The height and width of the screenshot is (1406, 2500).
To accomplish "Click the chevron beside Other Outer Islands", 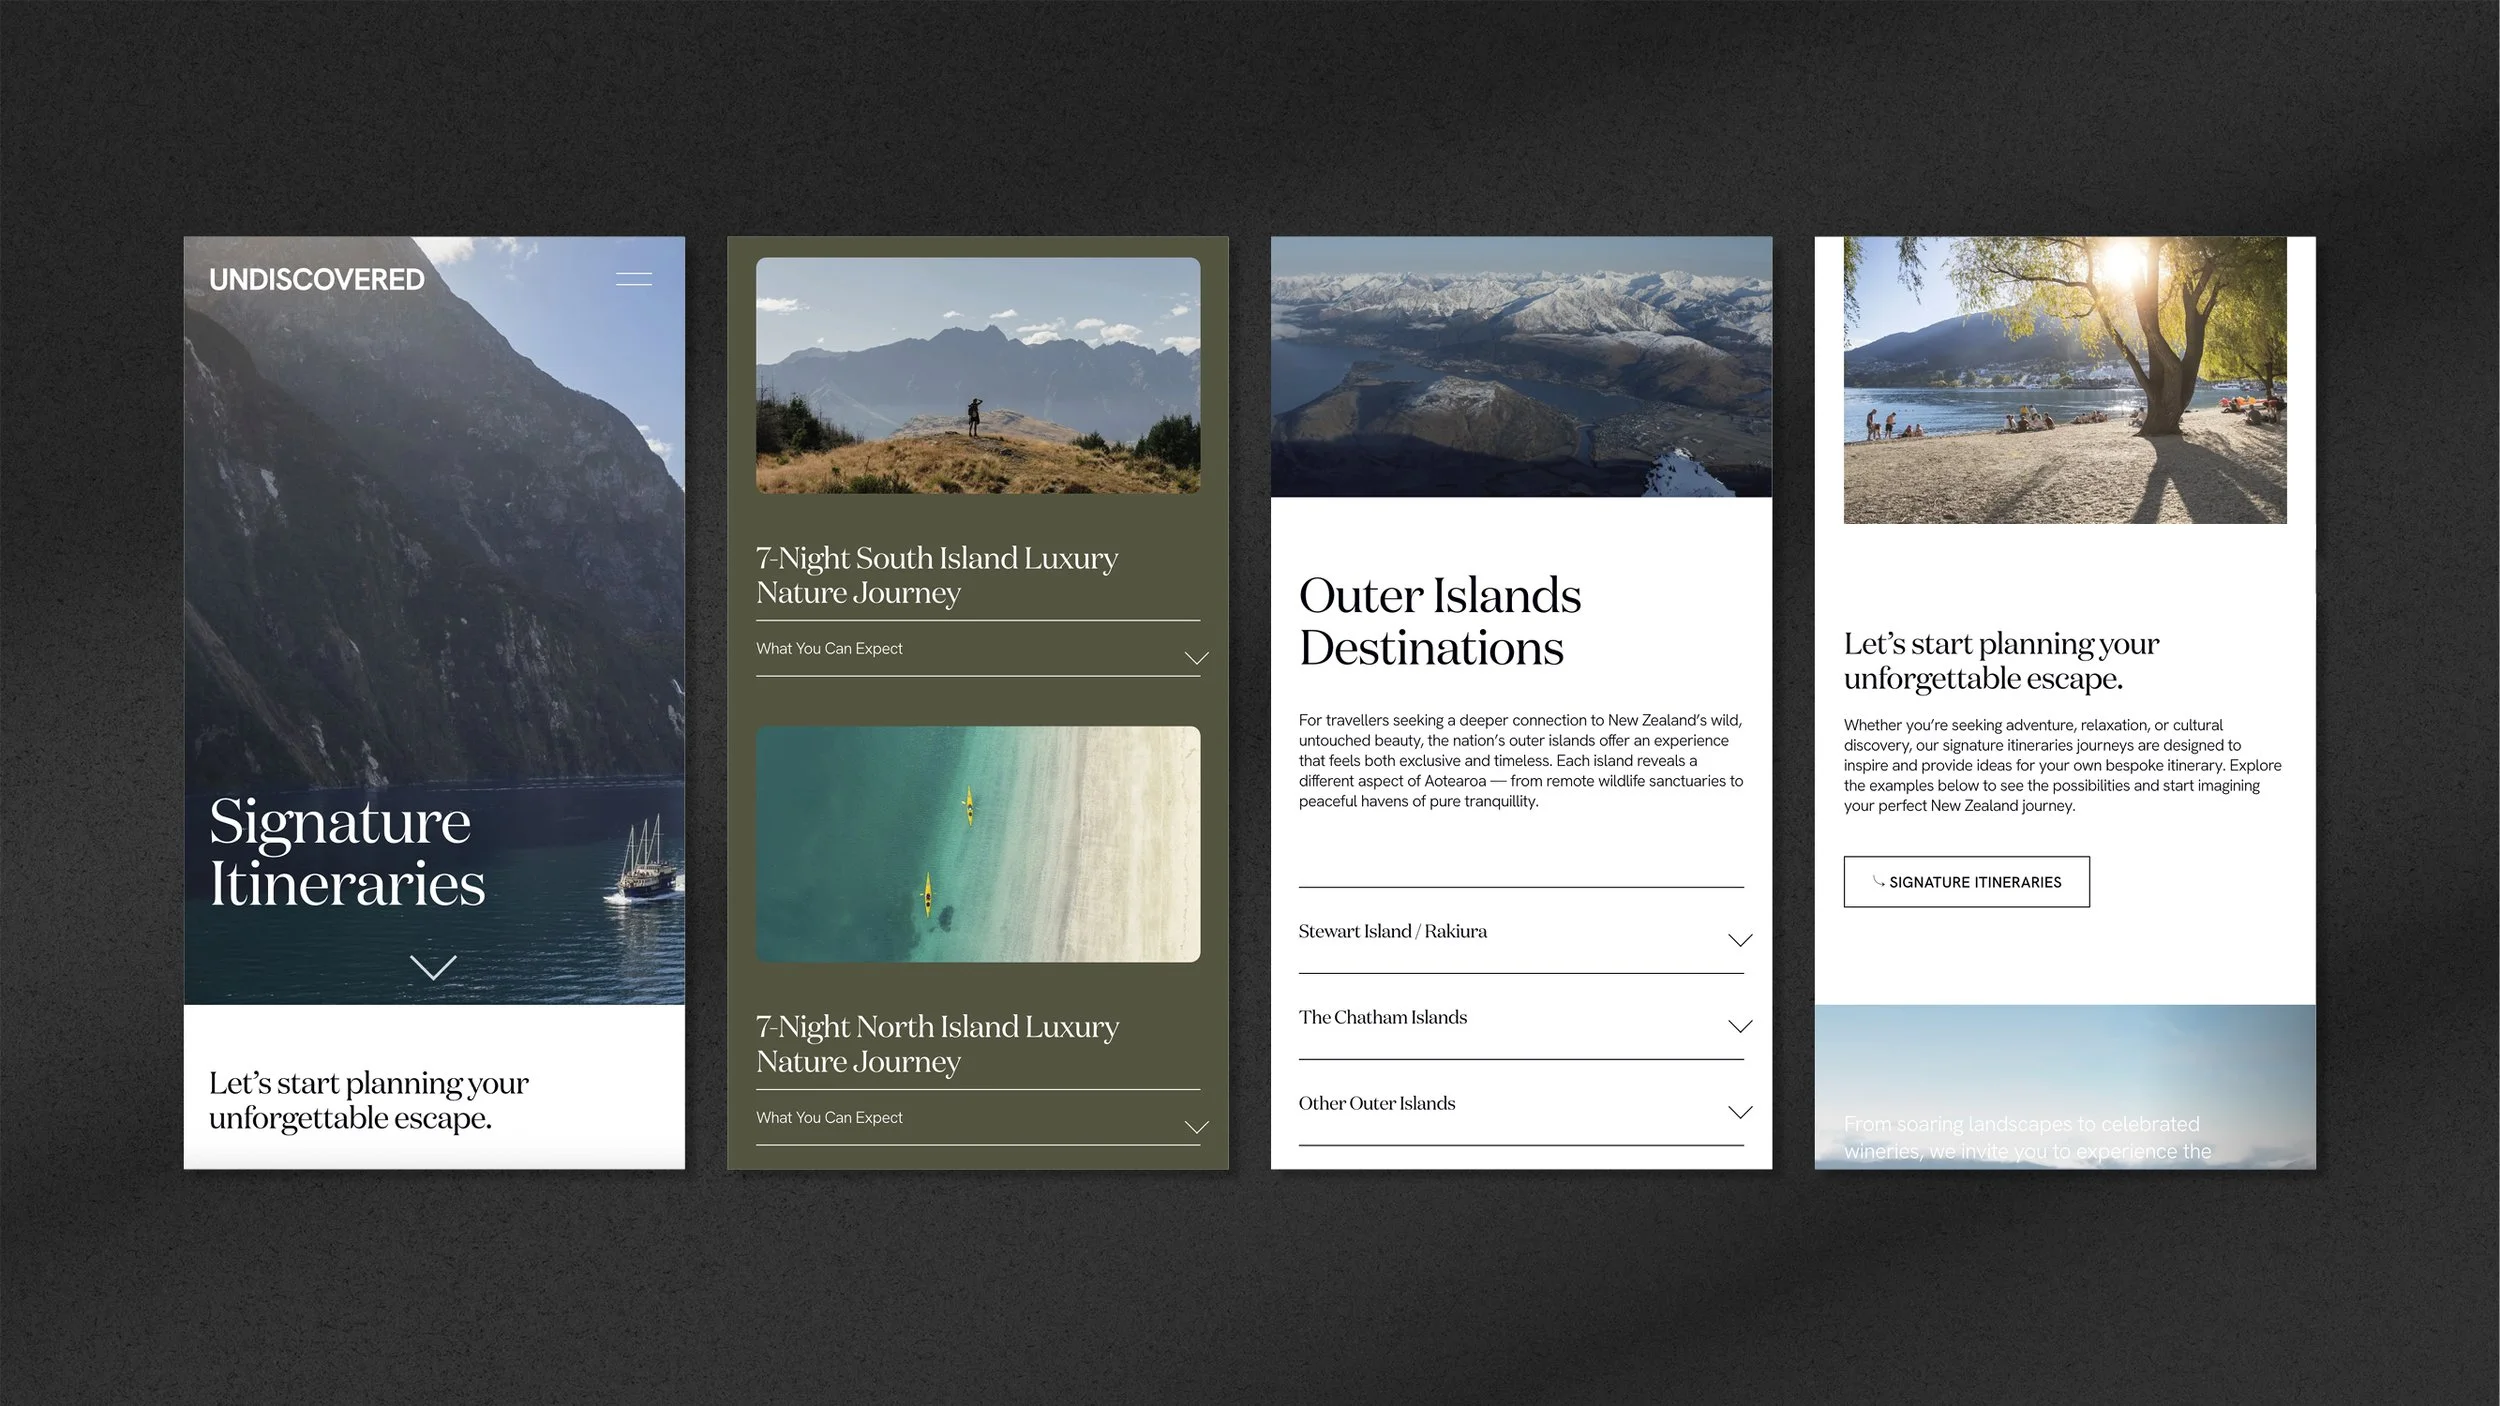I will (1740, 1111).
